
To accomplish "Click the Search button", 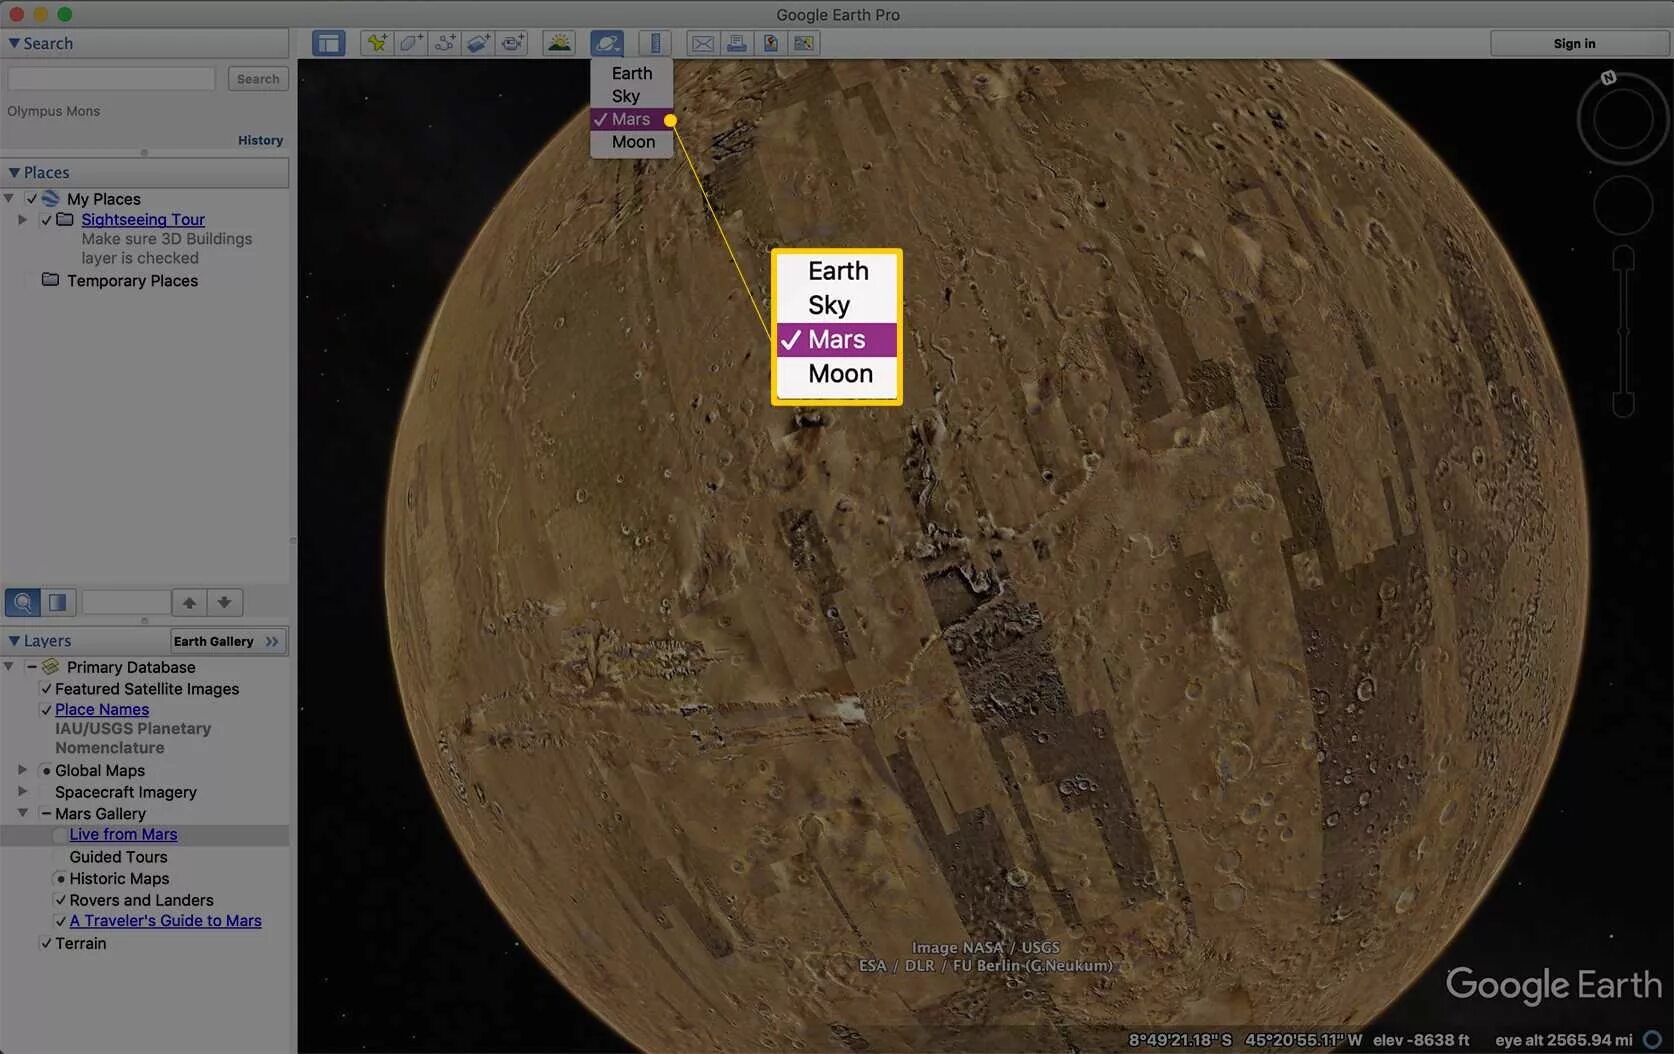I will [x=258, y=79].
